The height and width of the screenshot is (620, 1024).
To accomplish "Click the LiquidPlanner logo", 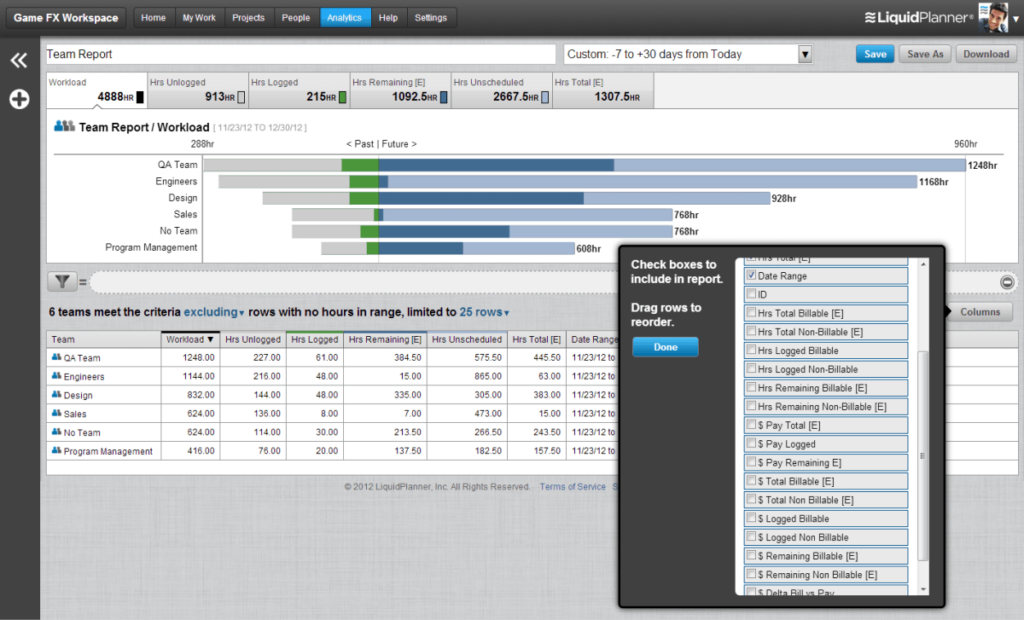I will 919,18.
